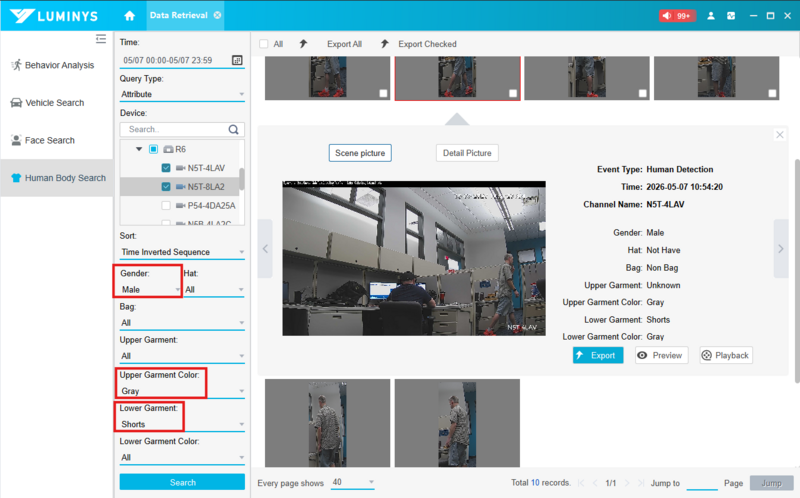Uncheck the N5T-4LAV camera

(x=166, y=167)
